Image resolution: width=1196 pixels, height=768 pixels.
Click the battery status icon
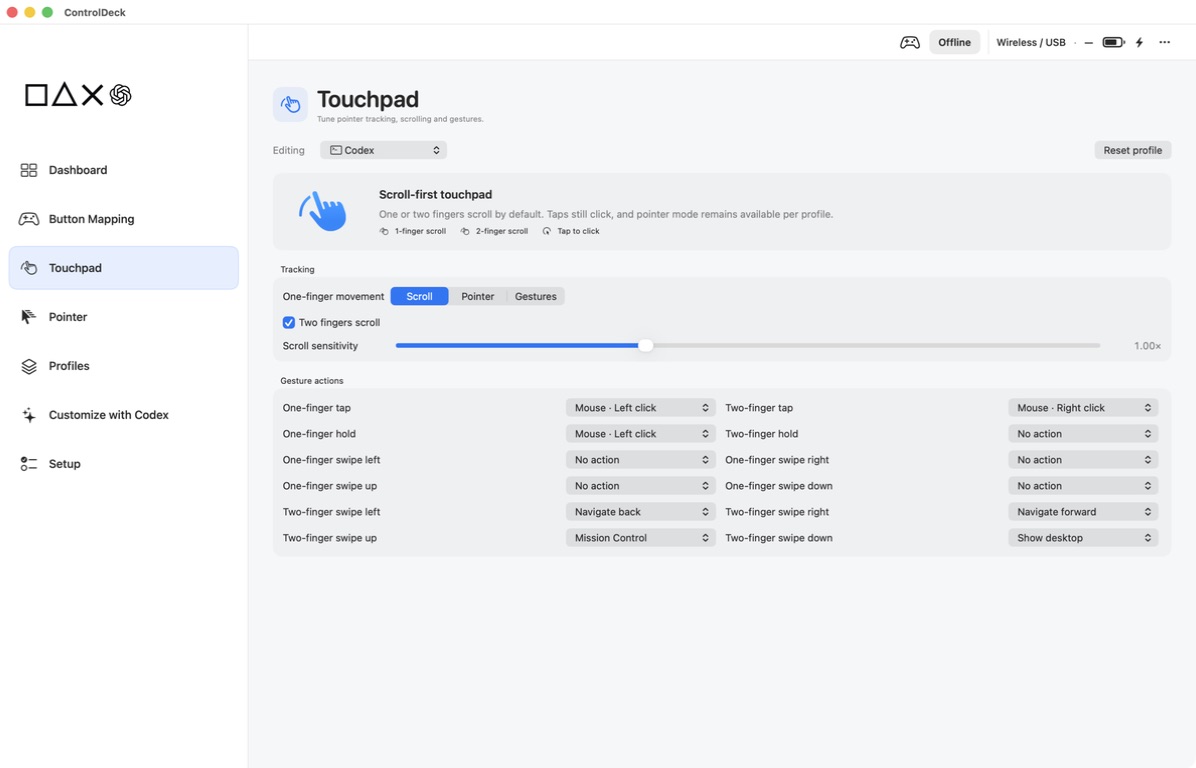point(1113,43)
